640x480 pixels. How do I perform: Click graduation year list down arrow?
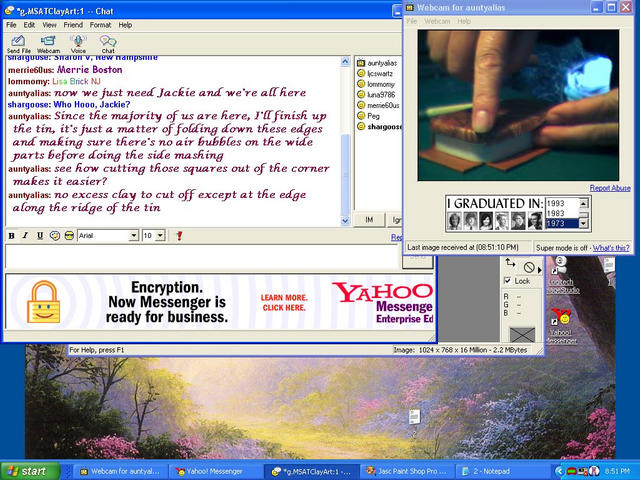(x=583, y=223)
